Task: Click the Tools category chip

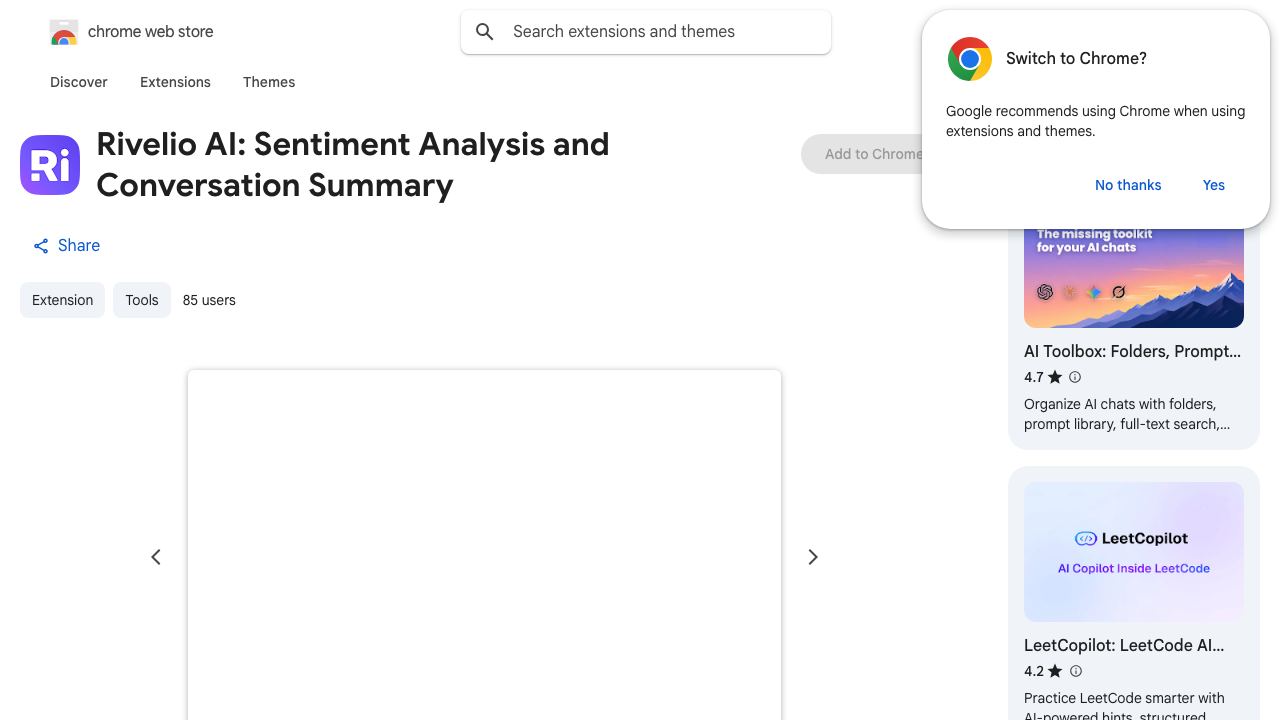Action: [142, 300]
